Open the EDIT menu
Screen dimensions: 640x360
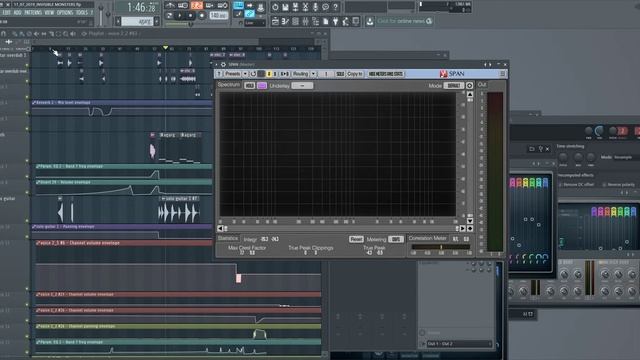point(7,13)
